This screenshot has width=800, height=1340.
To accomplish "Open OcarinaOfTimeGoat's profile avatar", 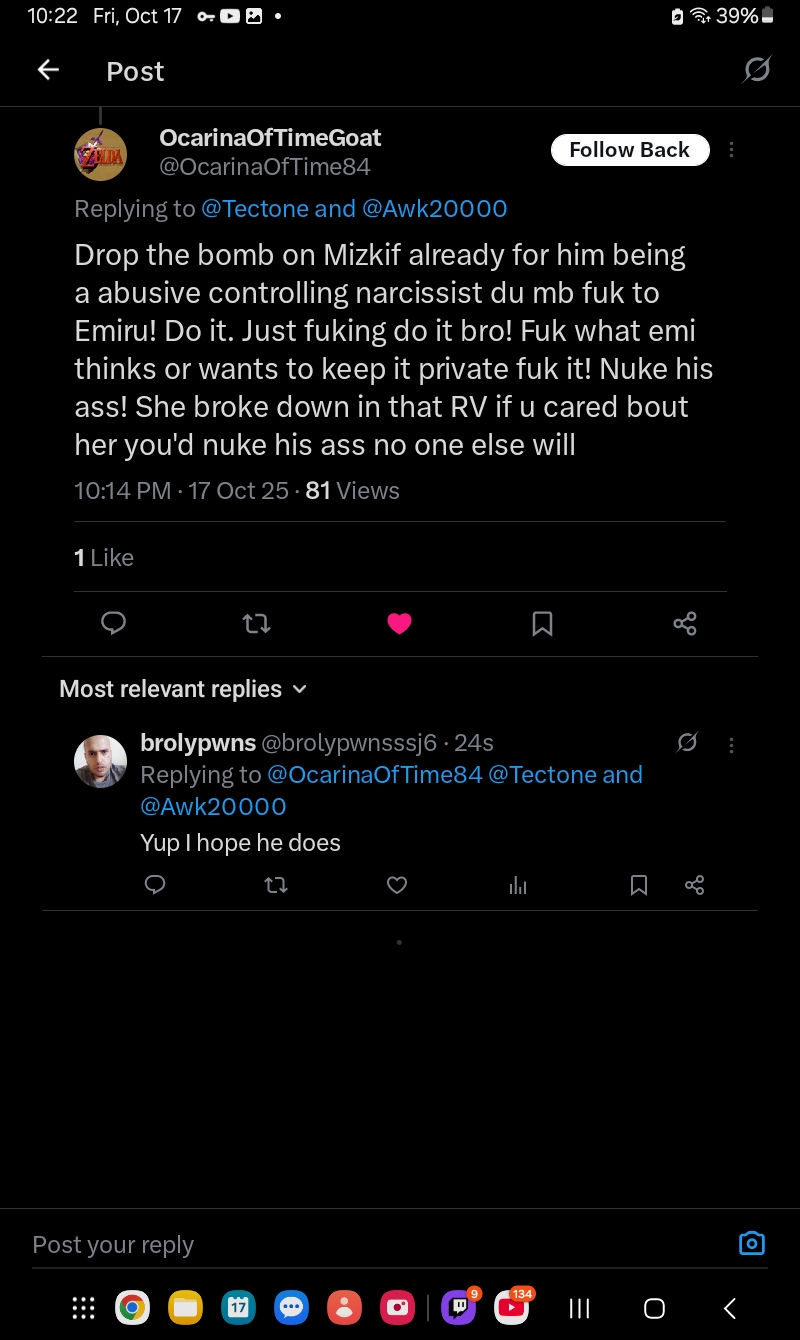I will click(x=101, y=154).
